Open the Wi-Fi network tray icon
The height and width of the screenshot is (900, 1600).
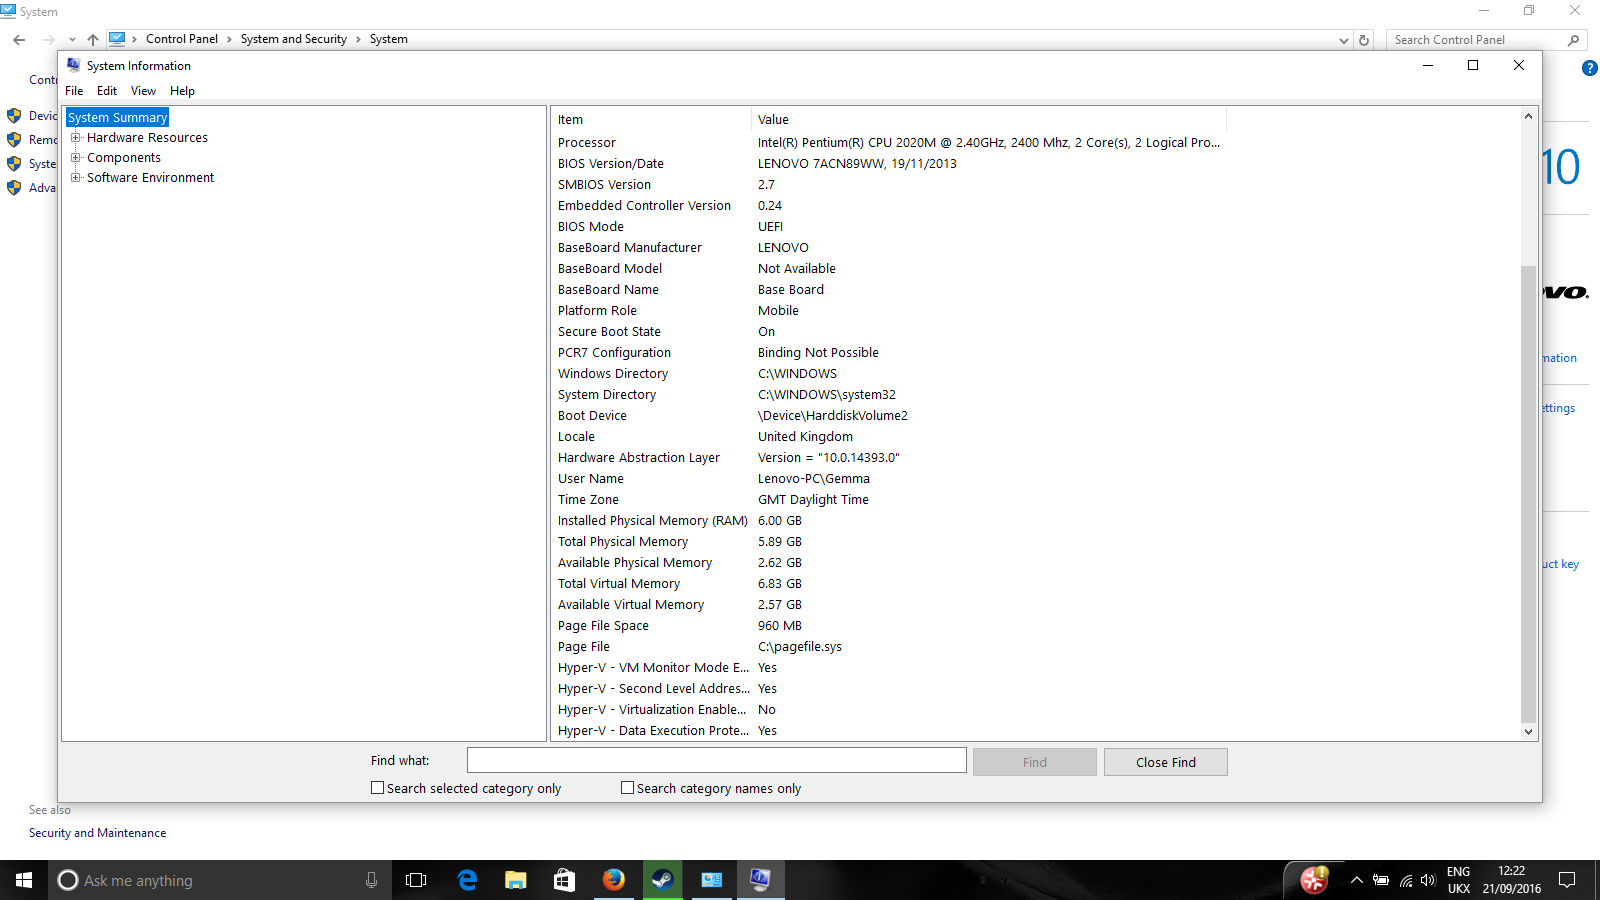(1405, 881)
